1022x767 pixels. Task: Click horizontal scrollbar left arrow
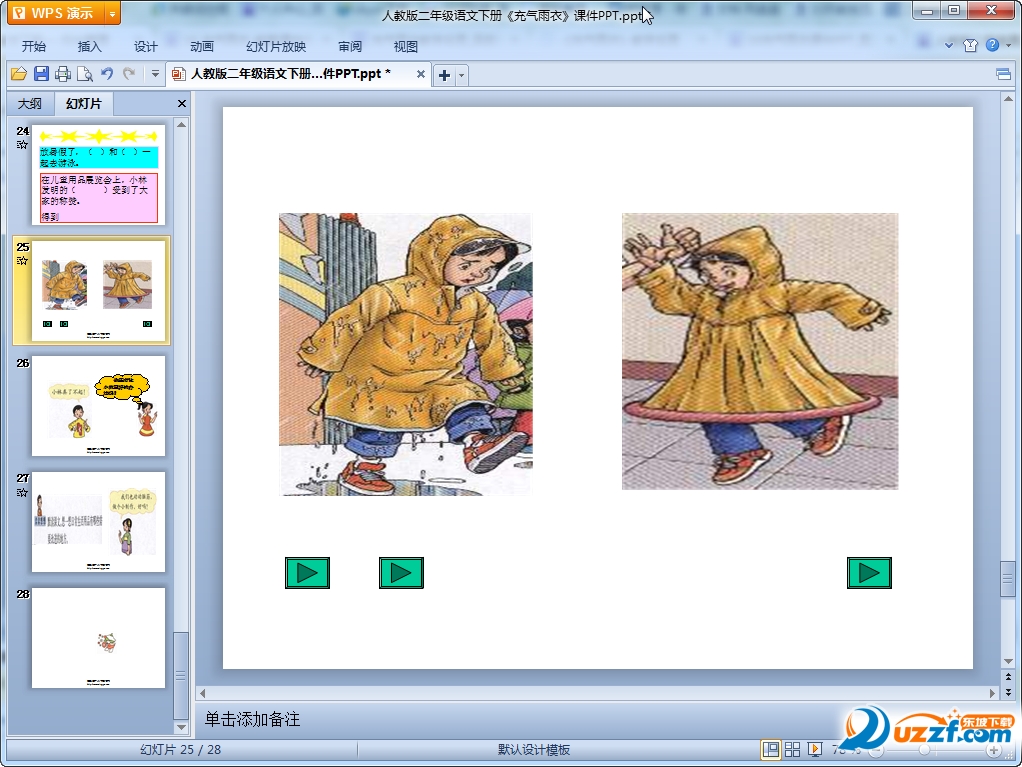[203, 693]
